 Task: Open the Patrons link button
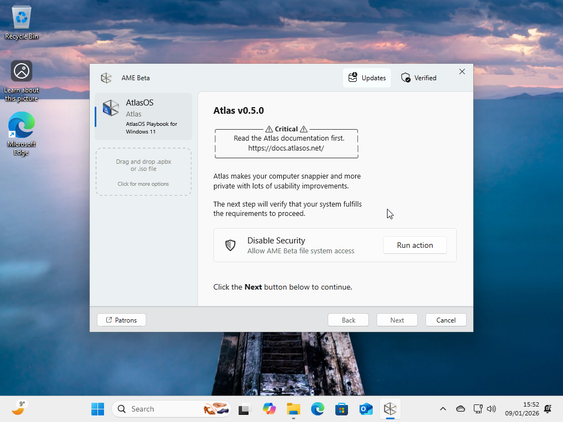[x=121, y=320]
